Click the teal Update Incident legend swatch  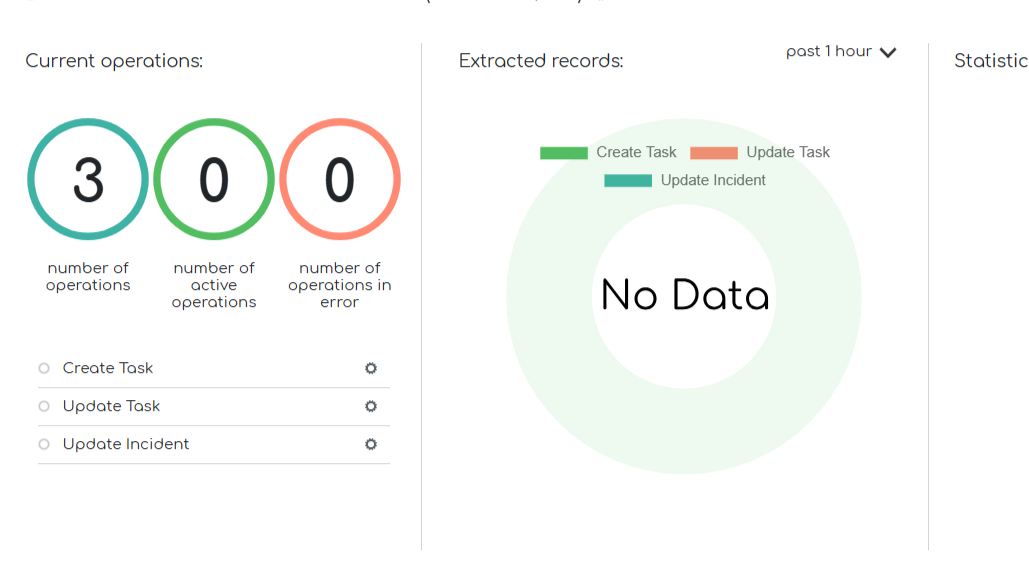(x=628, y=181)
